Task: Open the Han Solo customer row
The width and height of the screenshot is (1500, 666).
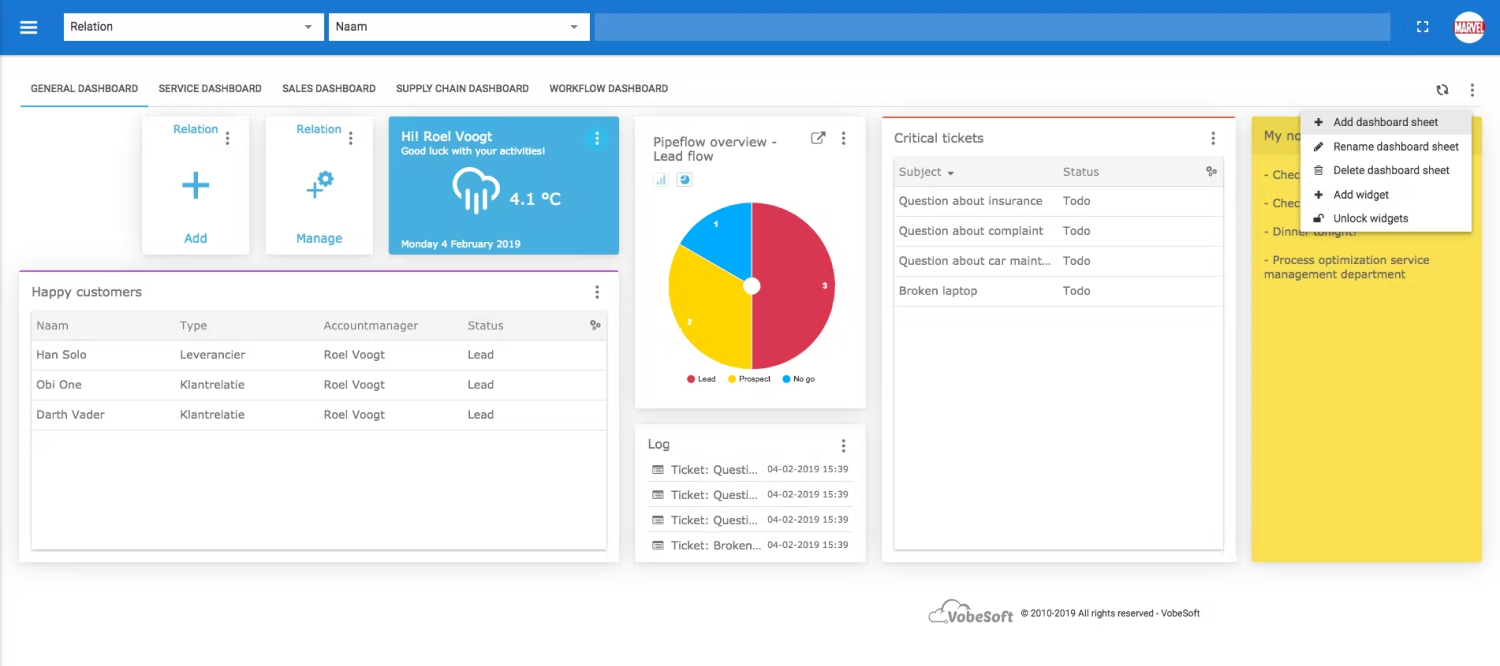Action: (x=319, y=355)
